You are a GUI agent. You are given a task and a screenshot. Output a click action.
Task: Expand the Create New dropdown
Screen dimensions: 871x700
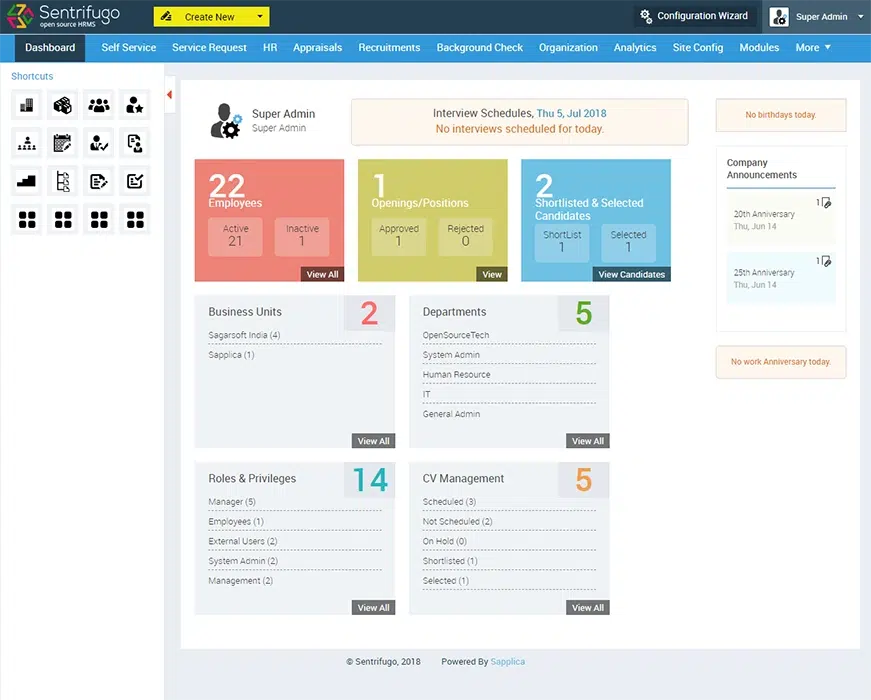260,17
